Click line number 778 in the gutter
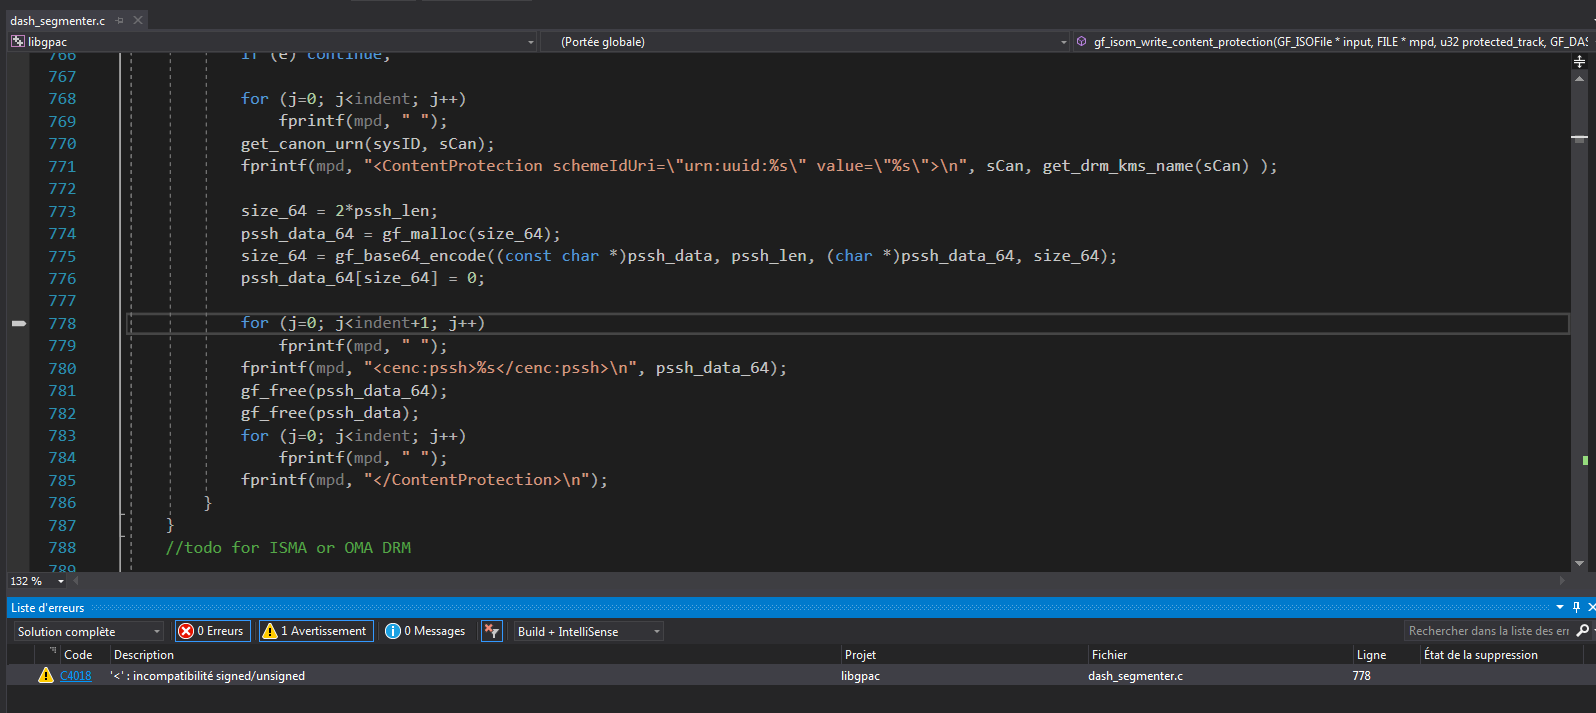Screen dimensions: 1596x713 coord(62,324)
